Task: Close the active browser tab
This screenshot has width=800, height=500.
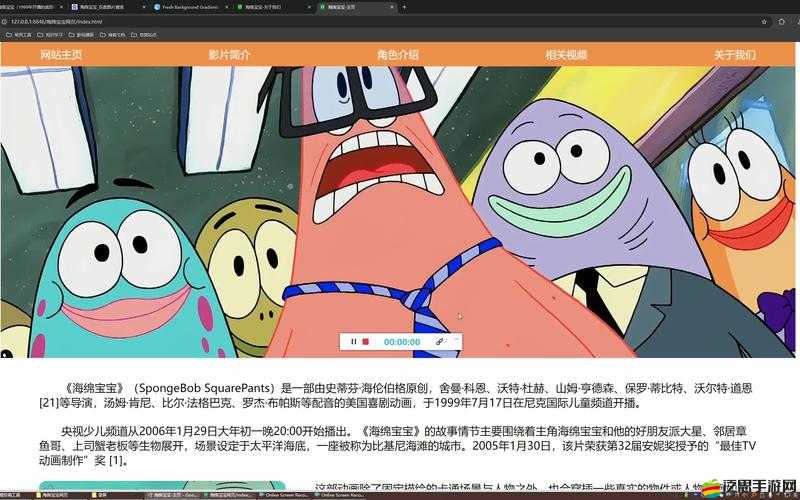Action: pos(392,7)
